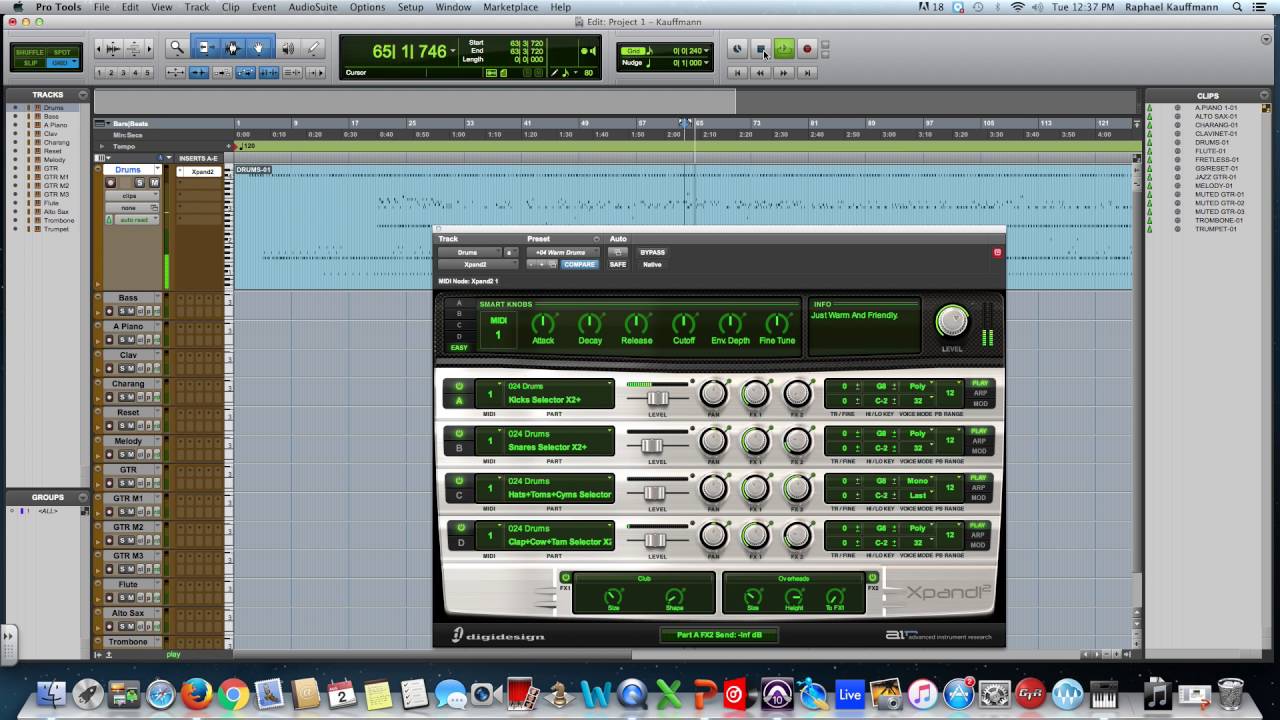Select TRUMPET-01 in Clips list
This screenshot has width=1280, height=720.
pos(1216,229)
